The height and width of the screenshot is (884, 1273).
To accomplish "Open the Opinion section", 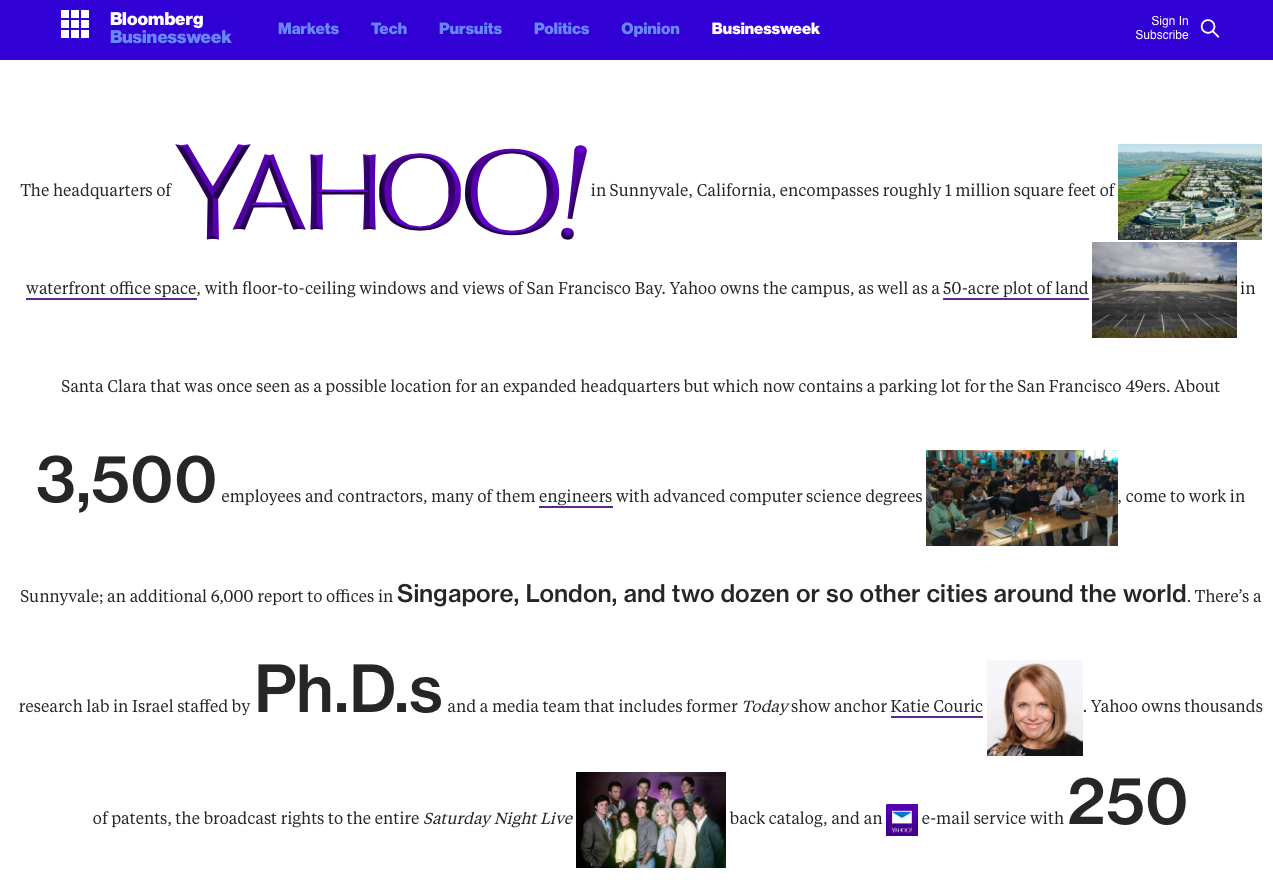I will (650, 29).
